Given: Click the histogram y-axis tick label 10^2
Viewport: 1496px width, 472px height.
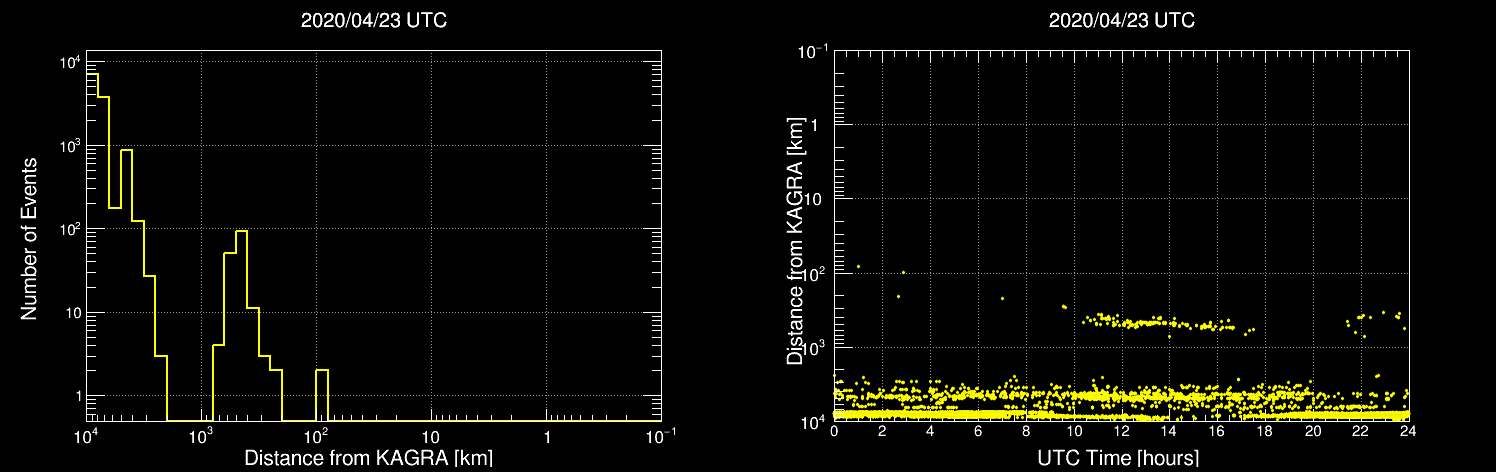Looking at the screenshot, I should tap(69, 229).
